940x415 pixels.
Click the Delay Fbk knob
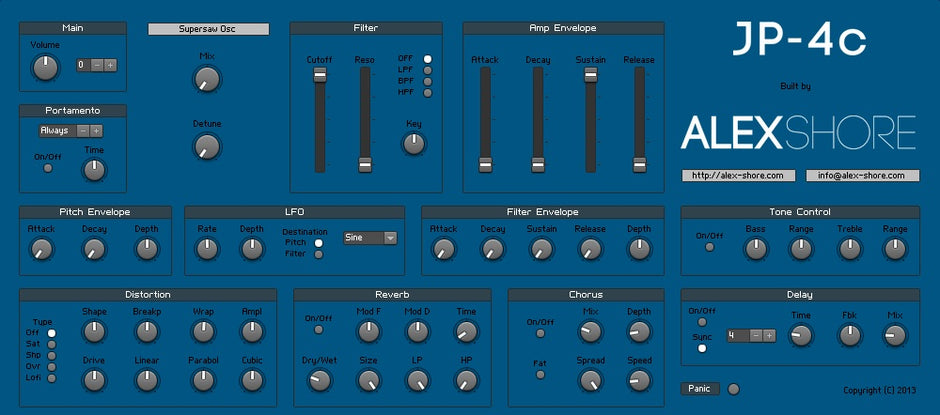pyautogui.click(x=849, y=335)
